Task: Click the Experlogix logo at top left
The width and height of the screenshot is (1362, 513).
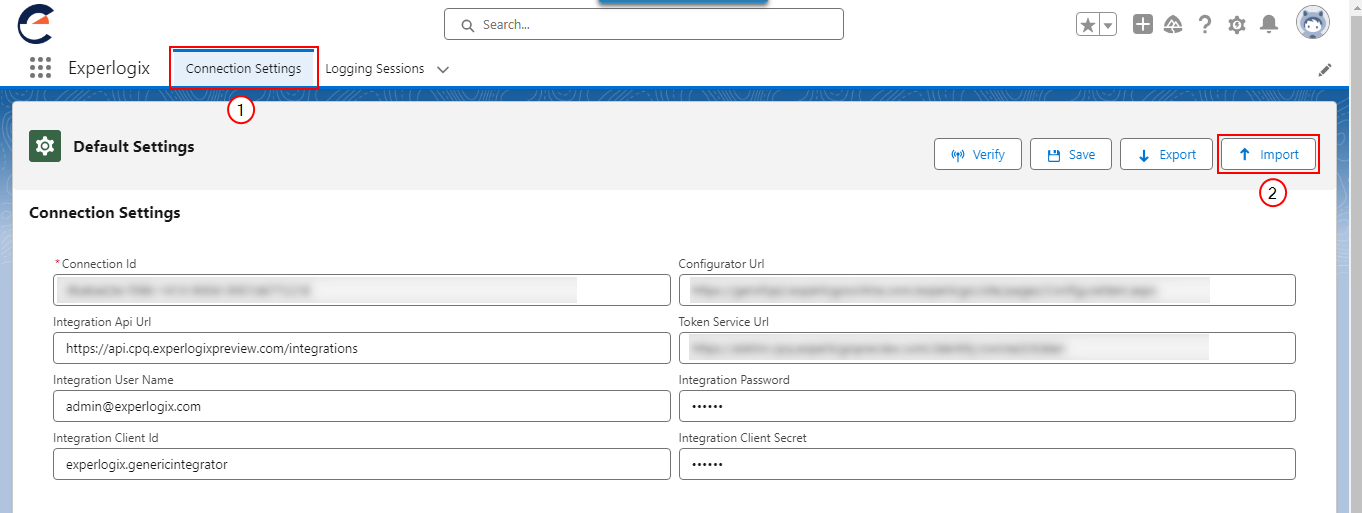Action: pyautogui.click(x=35, y=24)
